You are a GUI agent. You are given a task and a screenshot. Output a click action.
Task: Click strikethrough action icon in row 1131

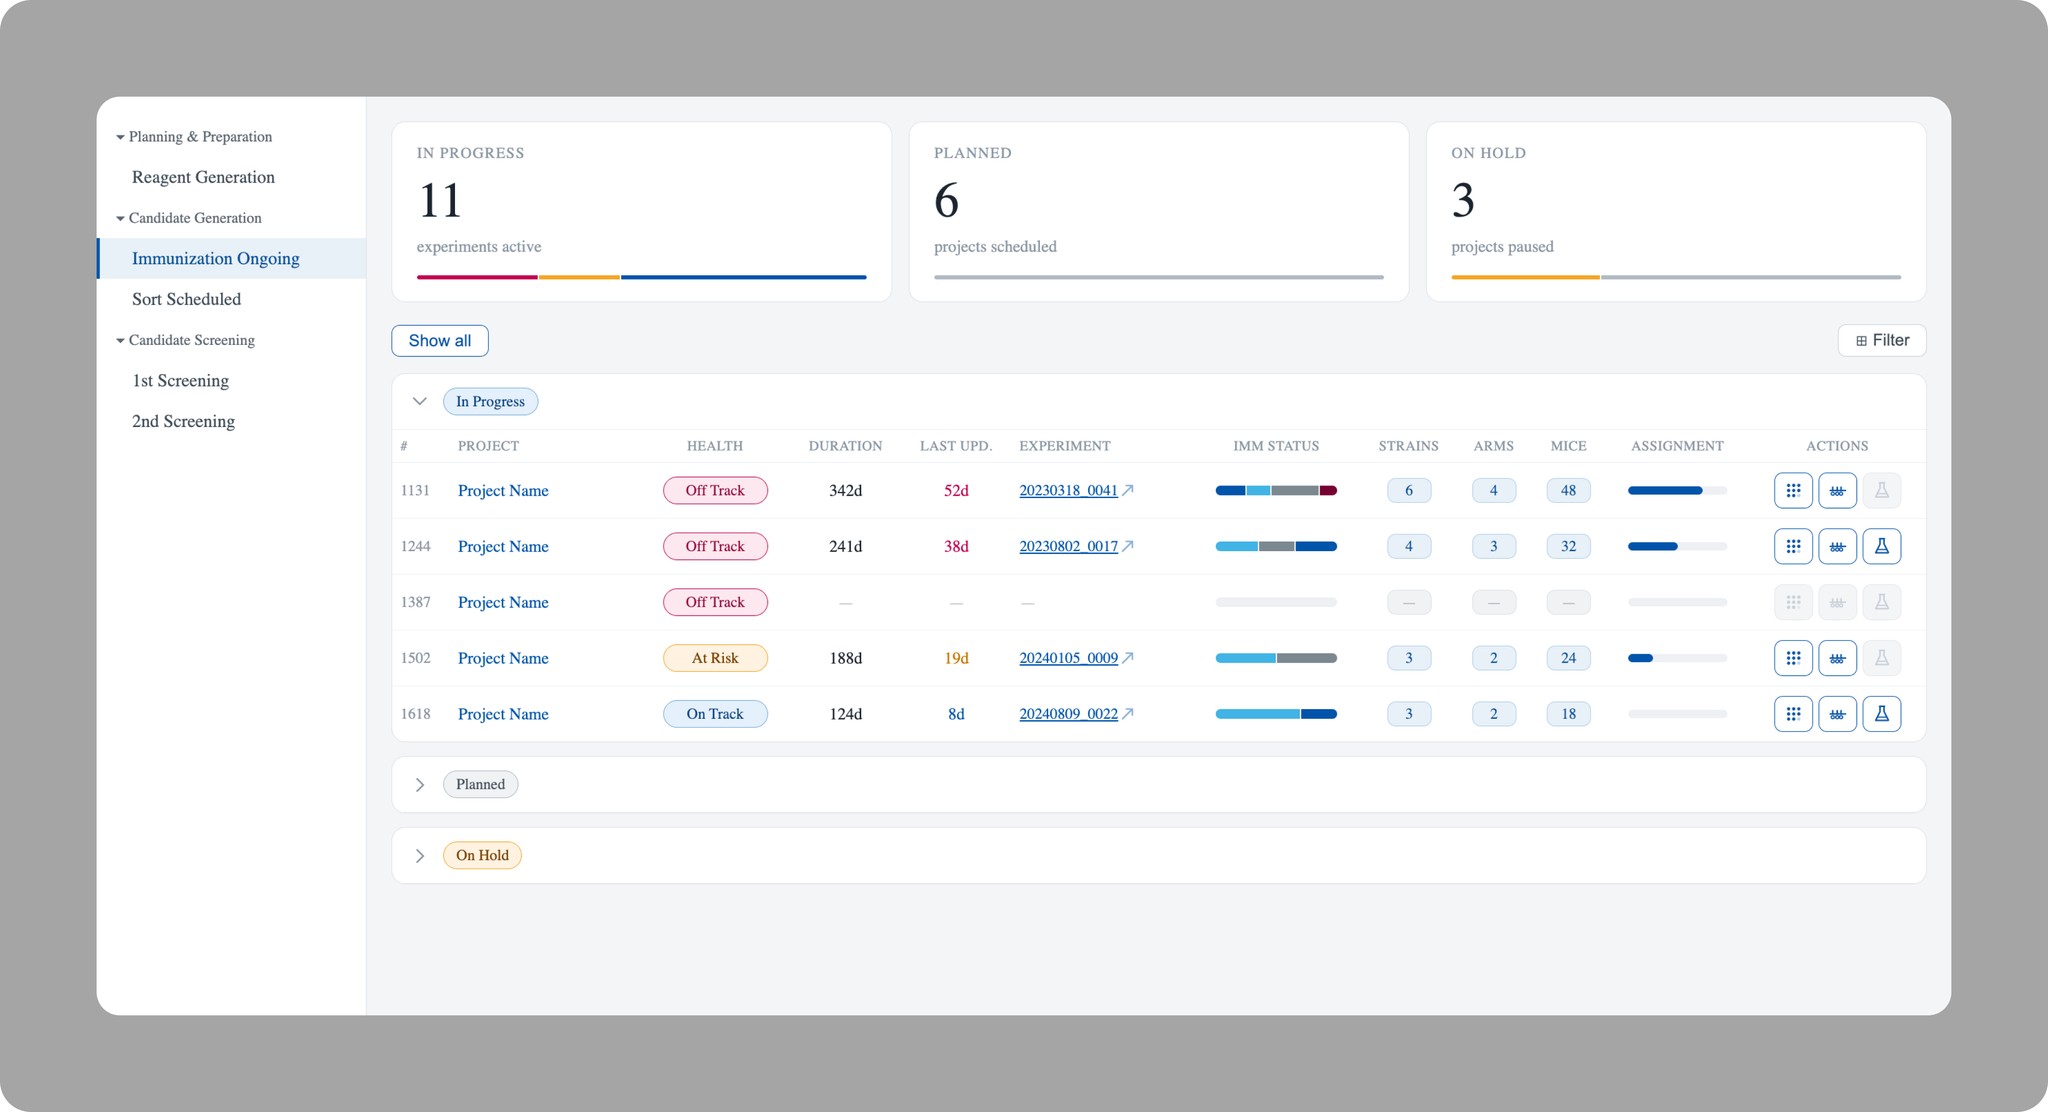click(1837, 490)
